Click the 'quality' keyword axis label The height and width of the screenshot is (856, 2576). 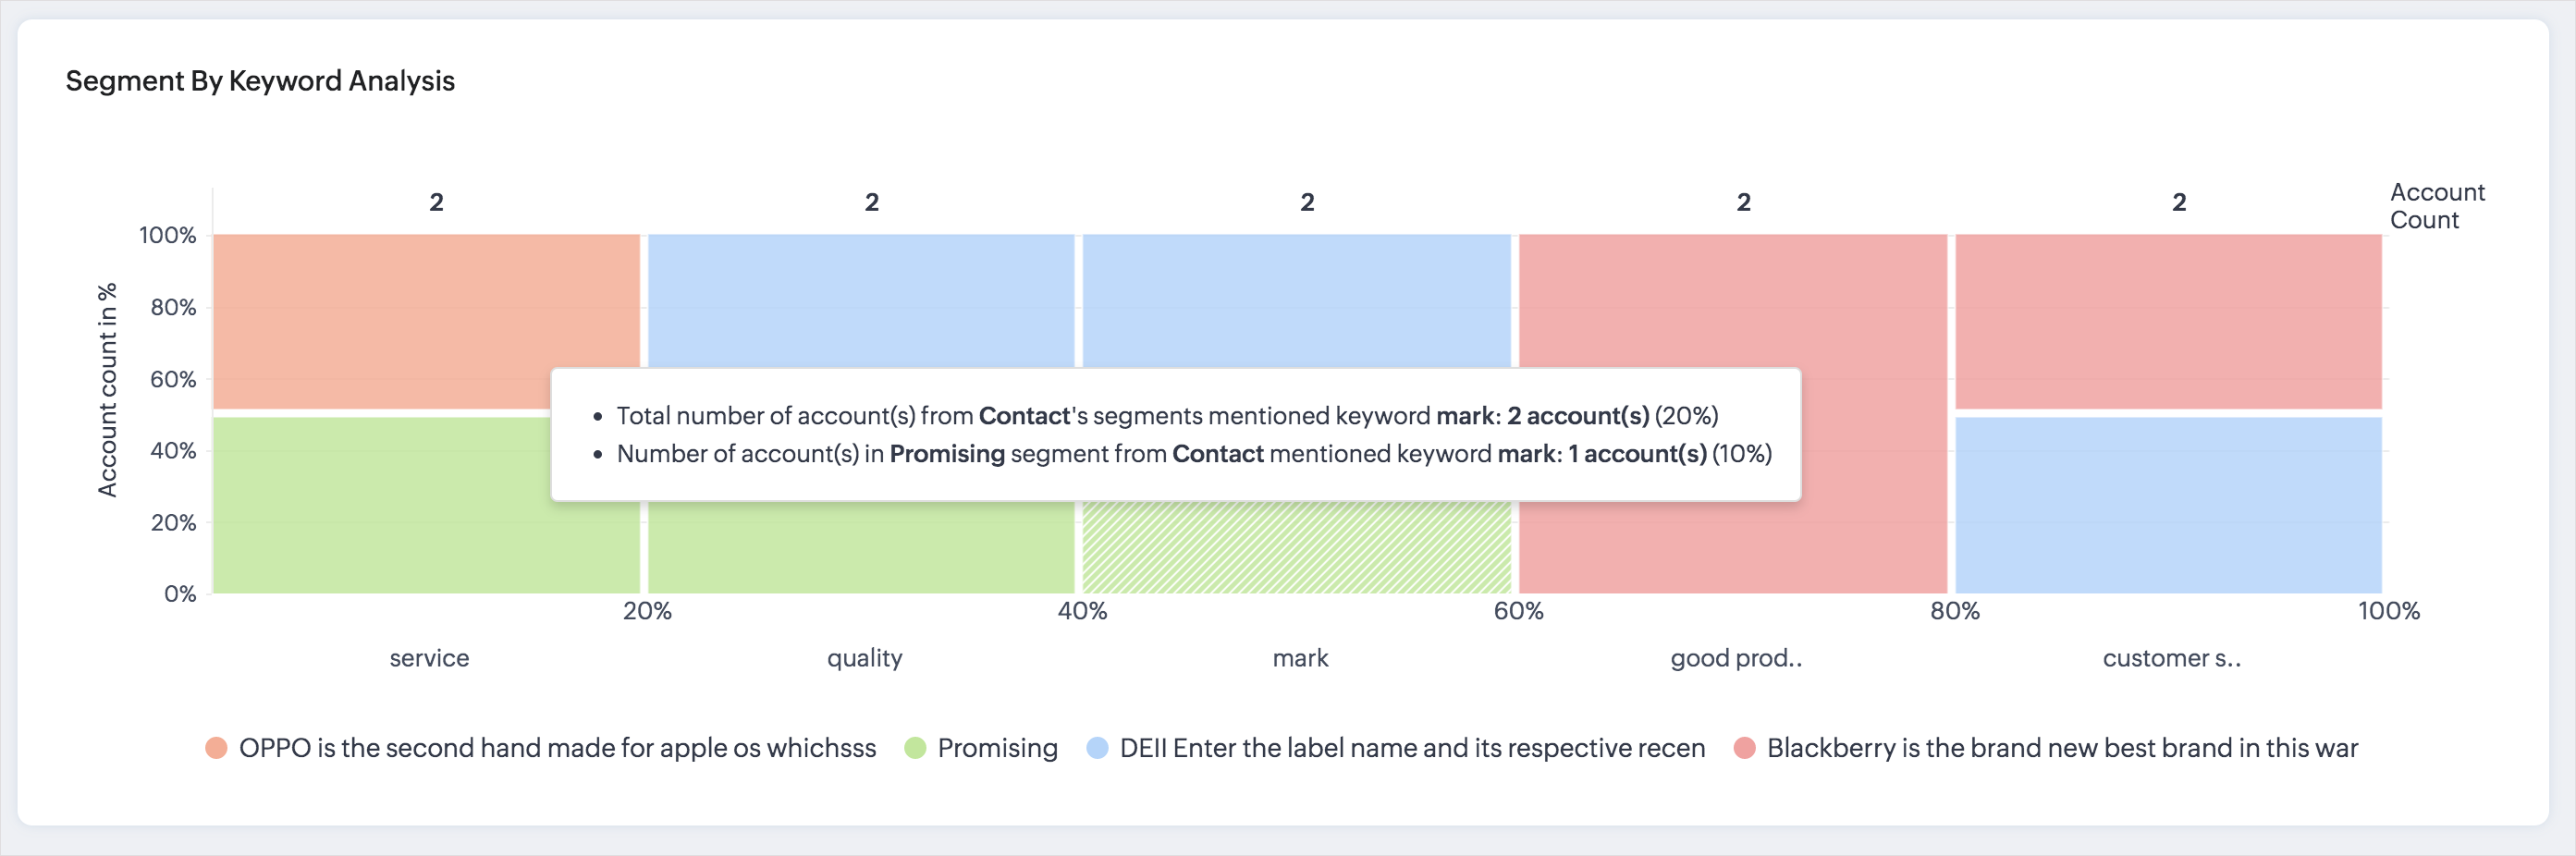click(x=864, y=658)
